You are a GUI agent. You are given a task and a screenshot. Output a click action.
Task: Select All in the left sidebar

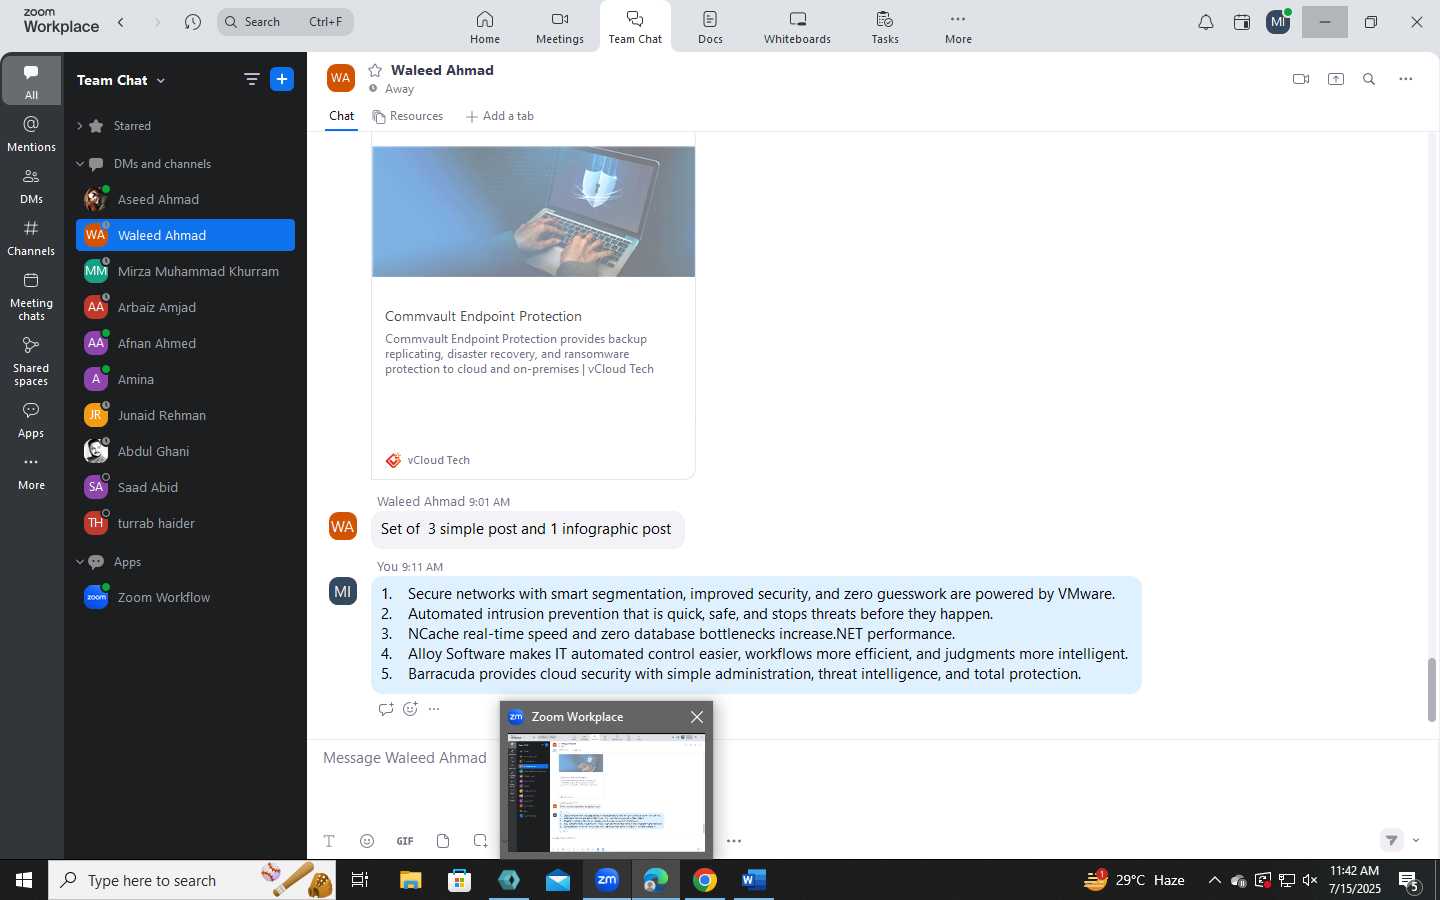(x=31, y=82)
